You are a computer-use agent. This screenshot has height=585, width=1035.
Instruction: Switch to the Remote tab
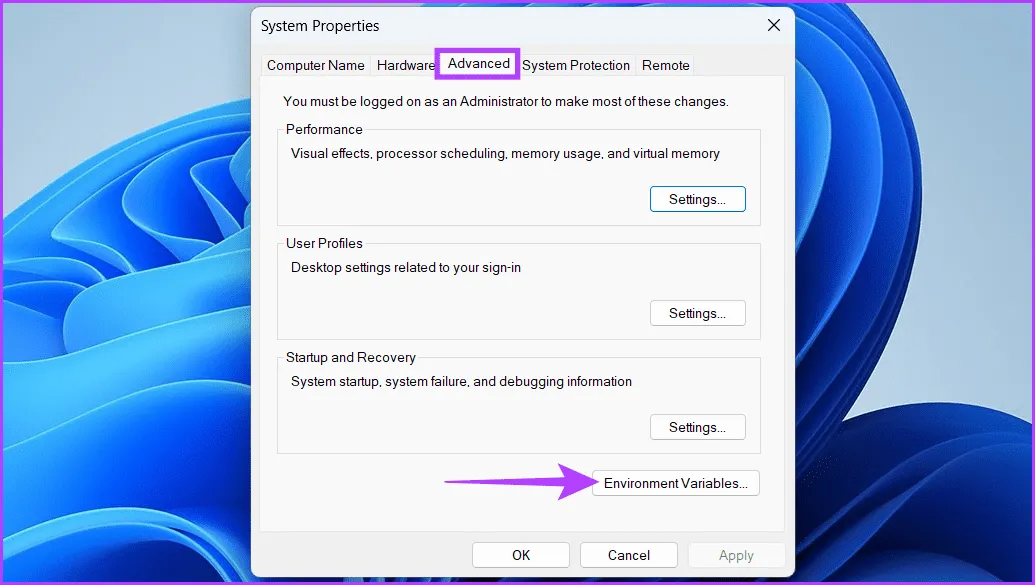(x=665, y=65)
